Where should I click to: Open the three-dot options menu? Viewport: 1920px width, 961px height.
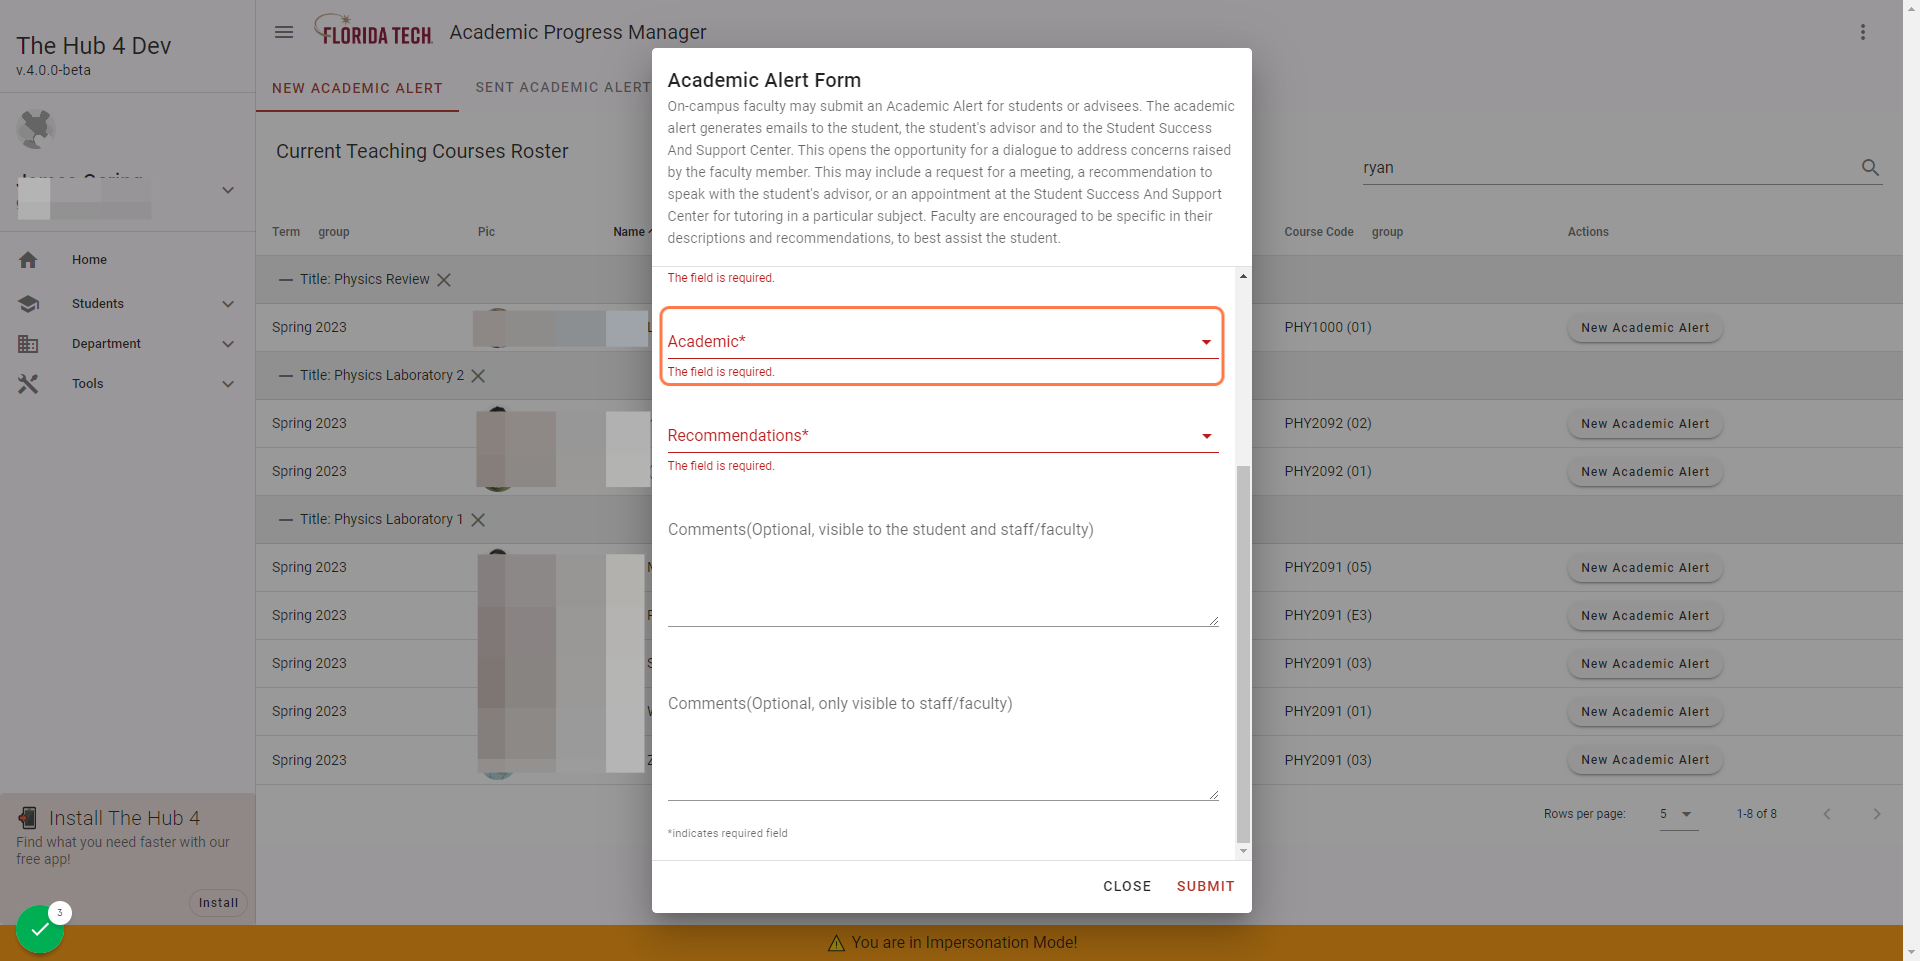pos(1863,32)
